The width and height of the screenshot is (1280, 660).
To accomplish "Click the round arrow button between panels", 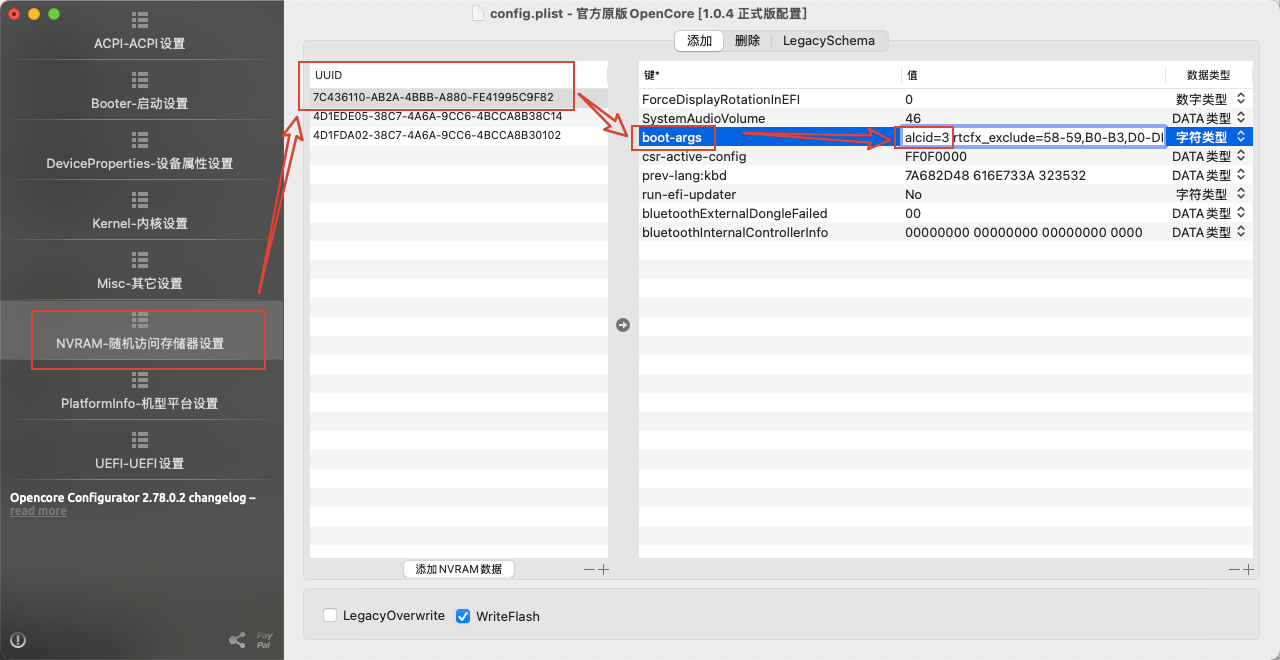I will tap(623, 325).
